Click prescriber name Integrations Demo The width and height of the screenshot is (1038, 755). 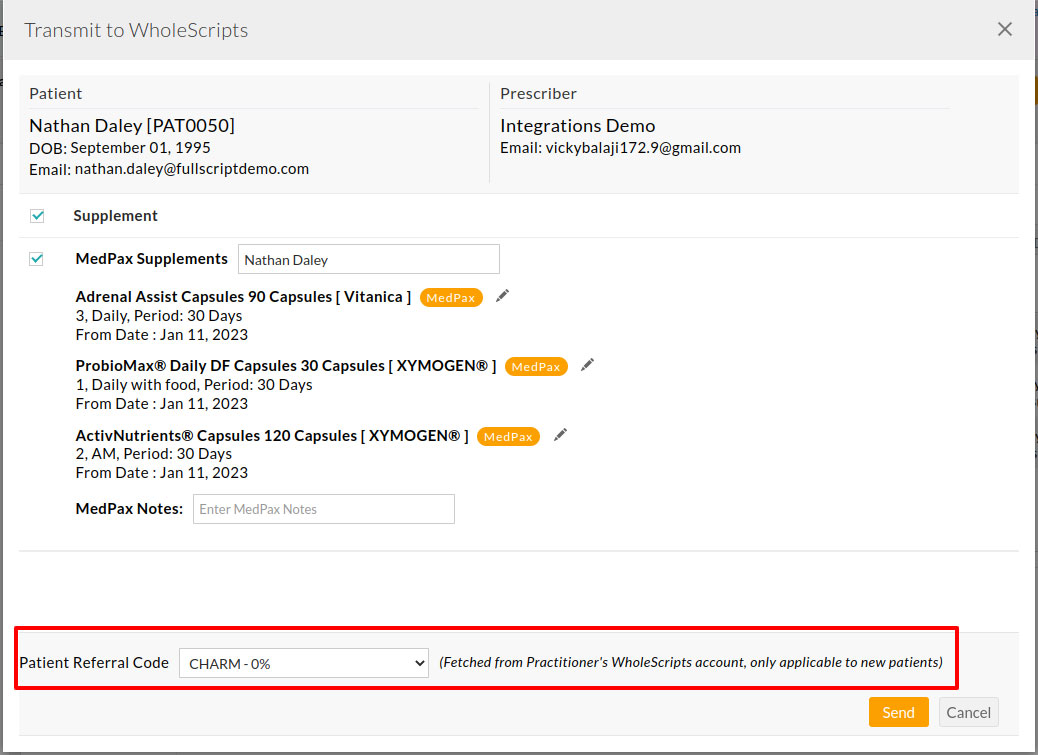click(577, 125)
